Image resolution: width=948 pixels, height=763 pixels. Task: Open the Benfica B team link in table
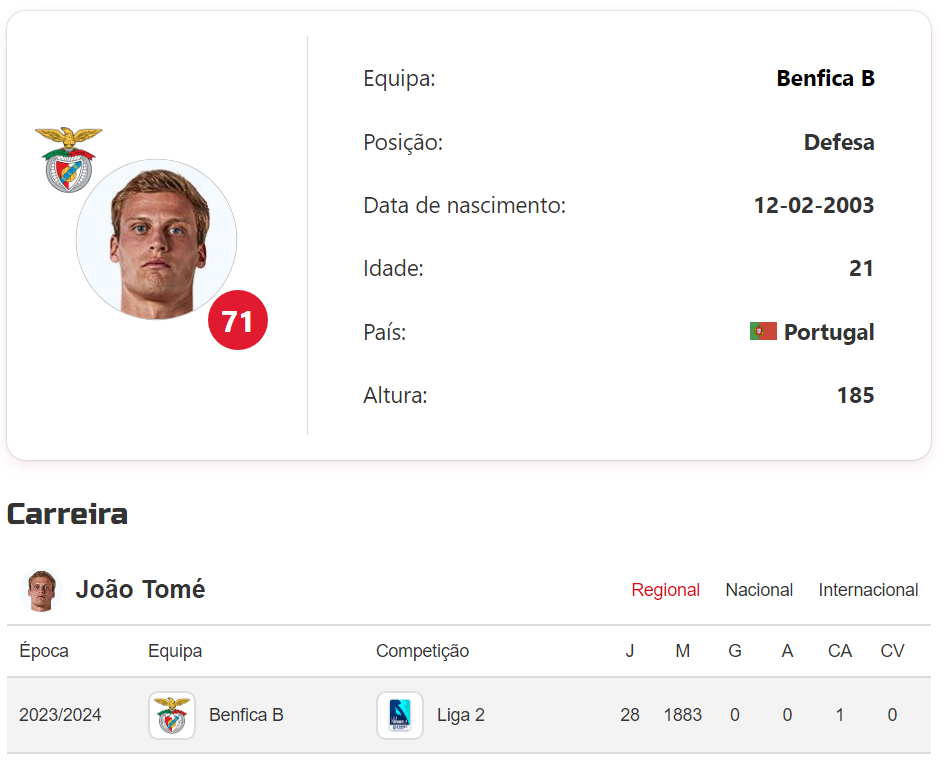(x=246, y=715)
